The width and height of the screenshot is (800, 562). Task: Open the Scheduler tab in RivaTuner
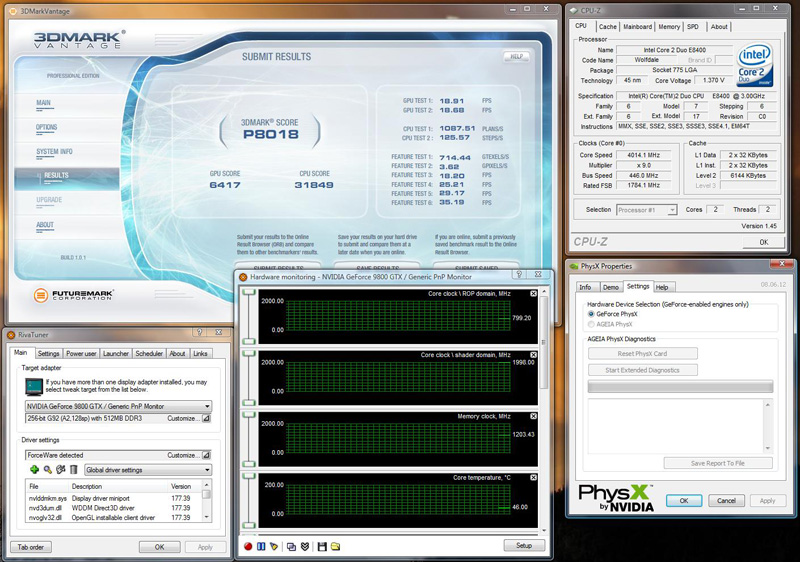tap(149, 353)
